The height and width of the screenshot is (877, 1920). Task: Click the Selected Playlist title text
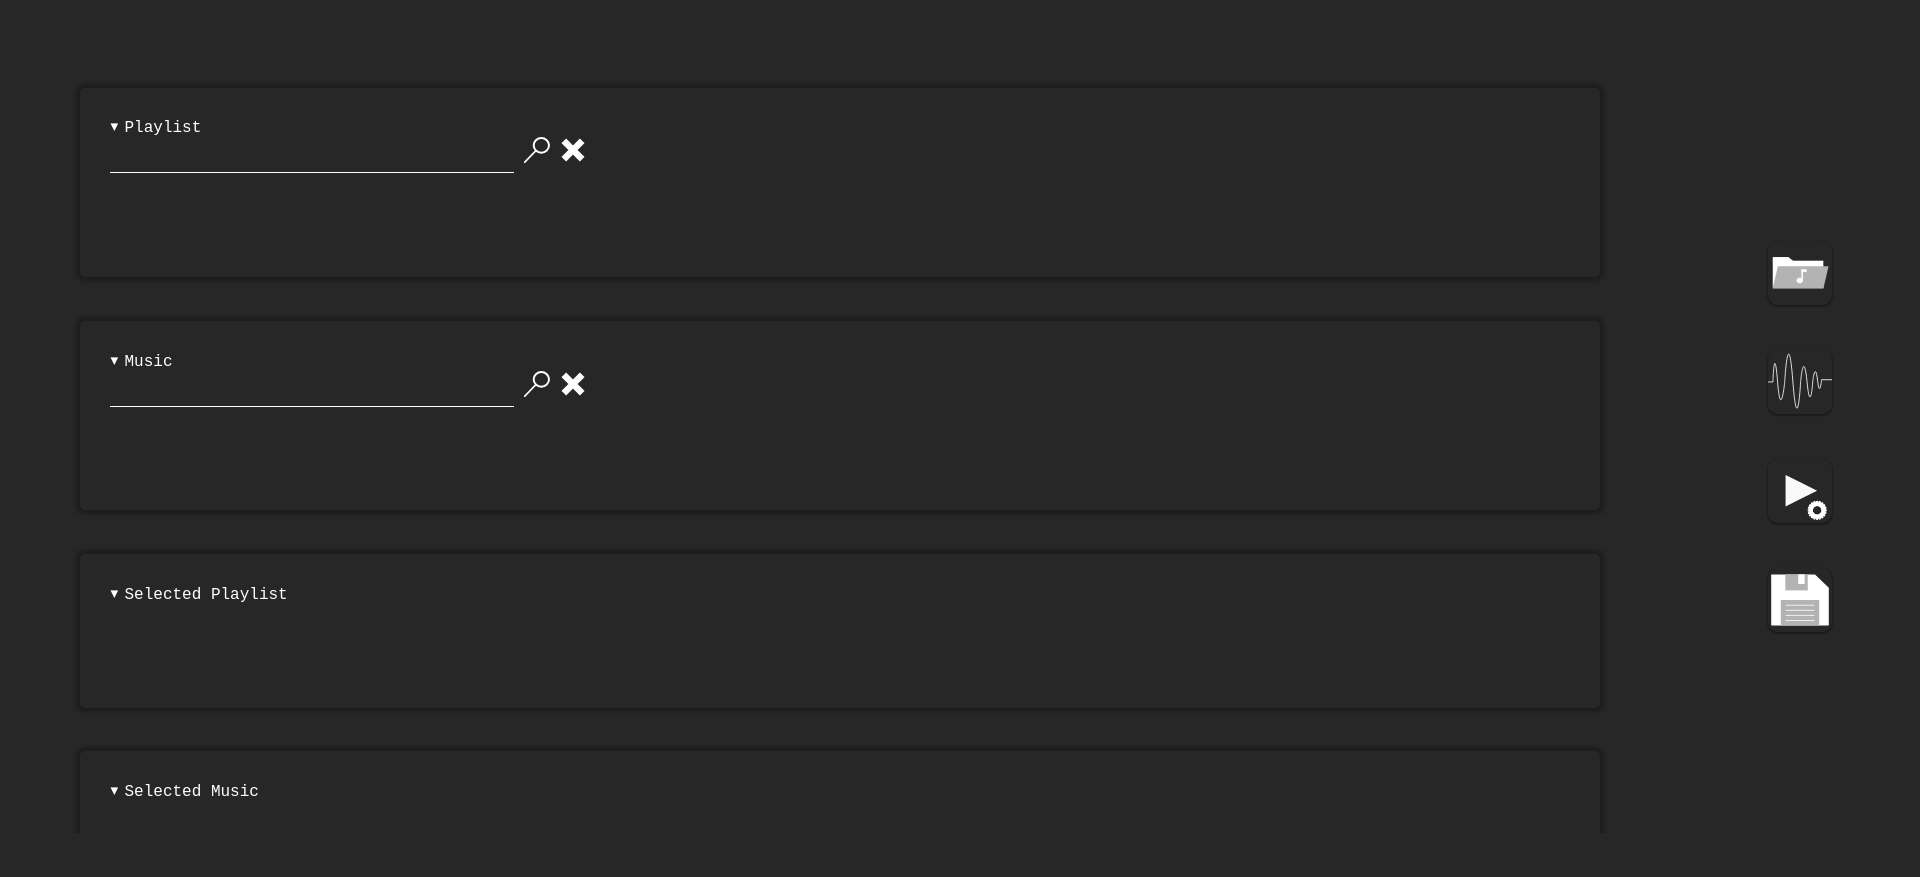click(206, 594)
